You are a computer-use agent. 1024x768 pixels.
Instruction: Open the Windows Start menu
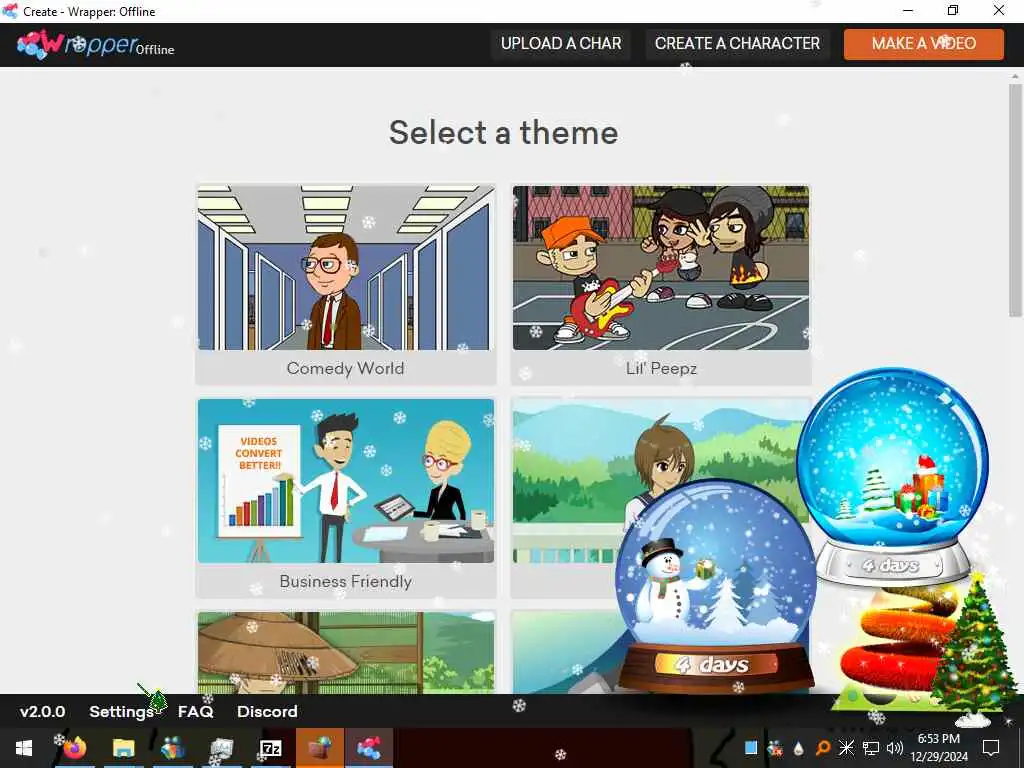(24, 748)
